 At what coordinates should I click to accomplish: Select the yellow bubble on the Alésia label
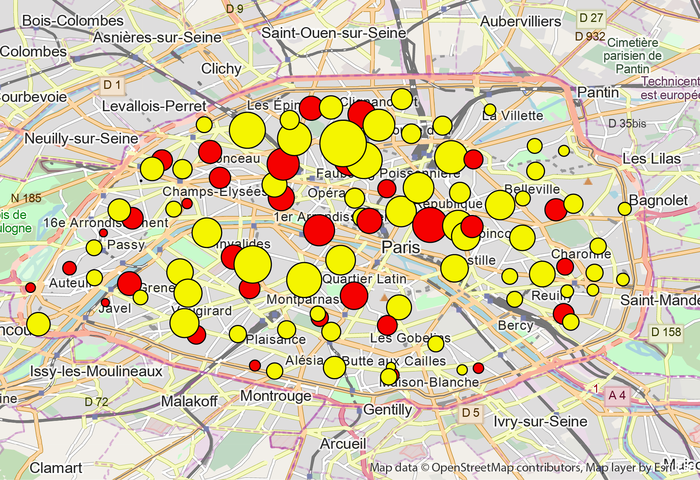click(x=334, y=367)
